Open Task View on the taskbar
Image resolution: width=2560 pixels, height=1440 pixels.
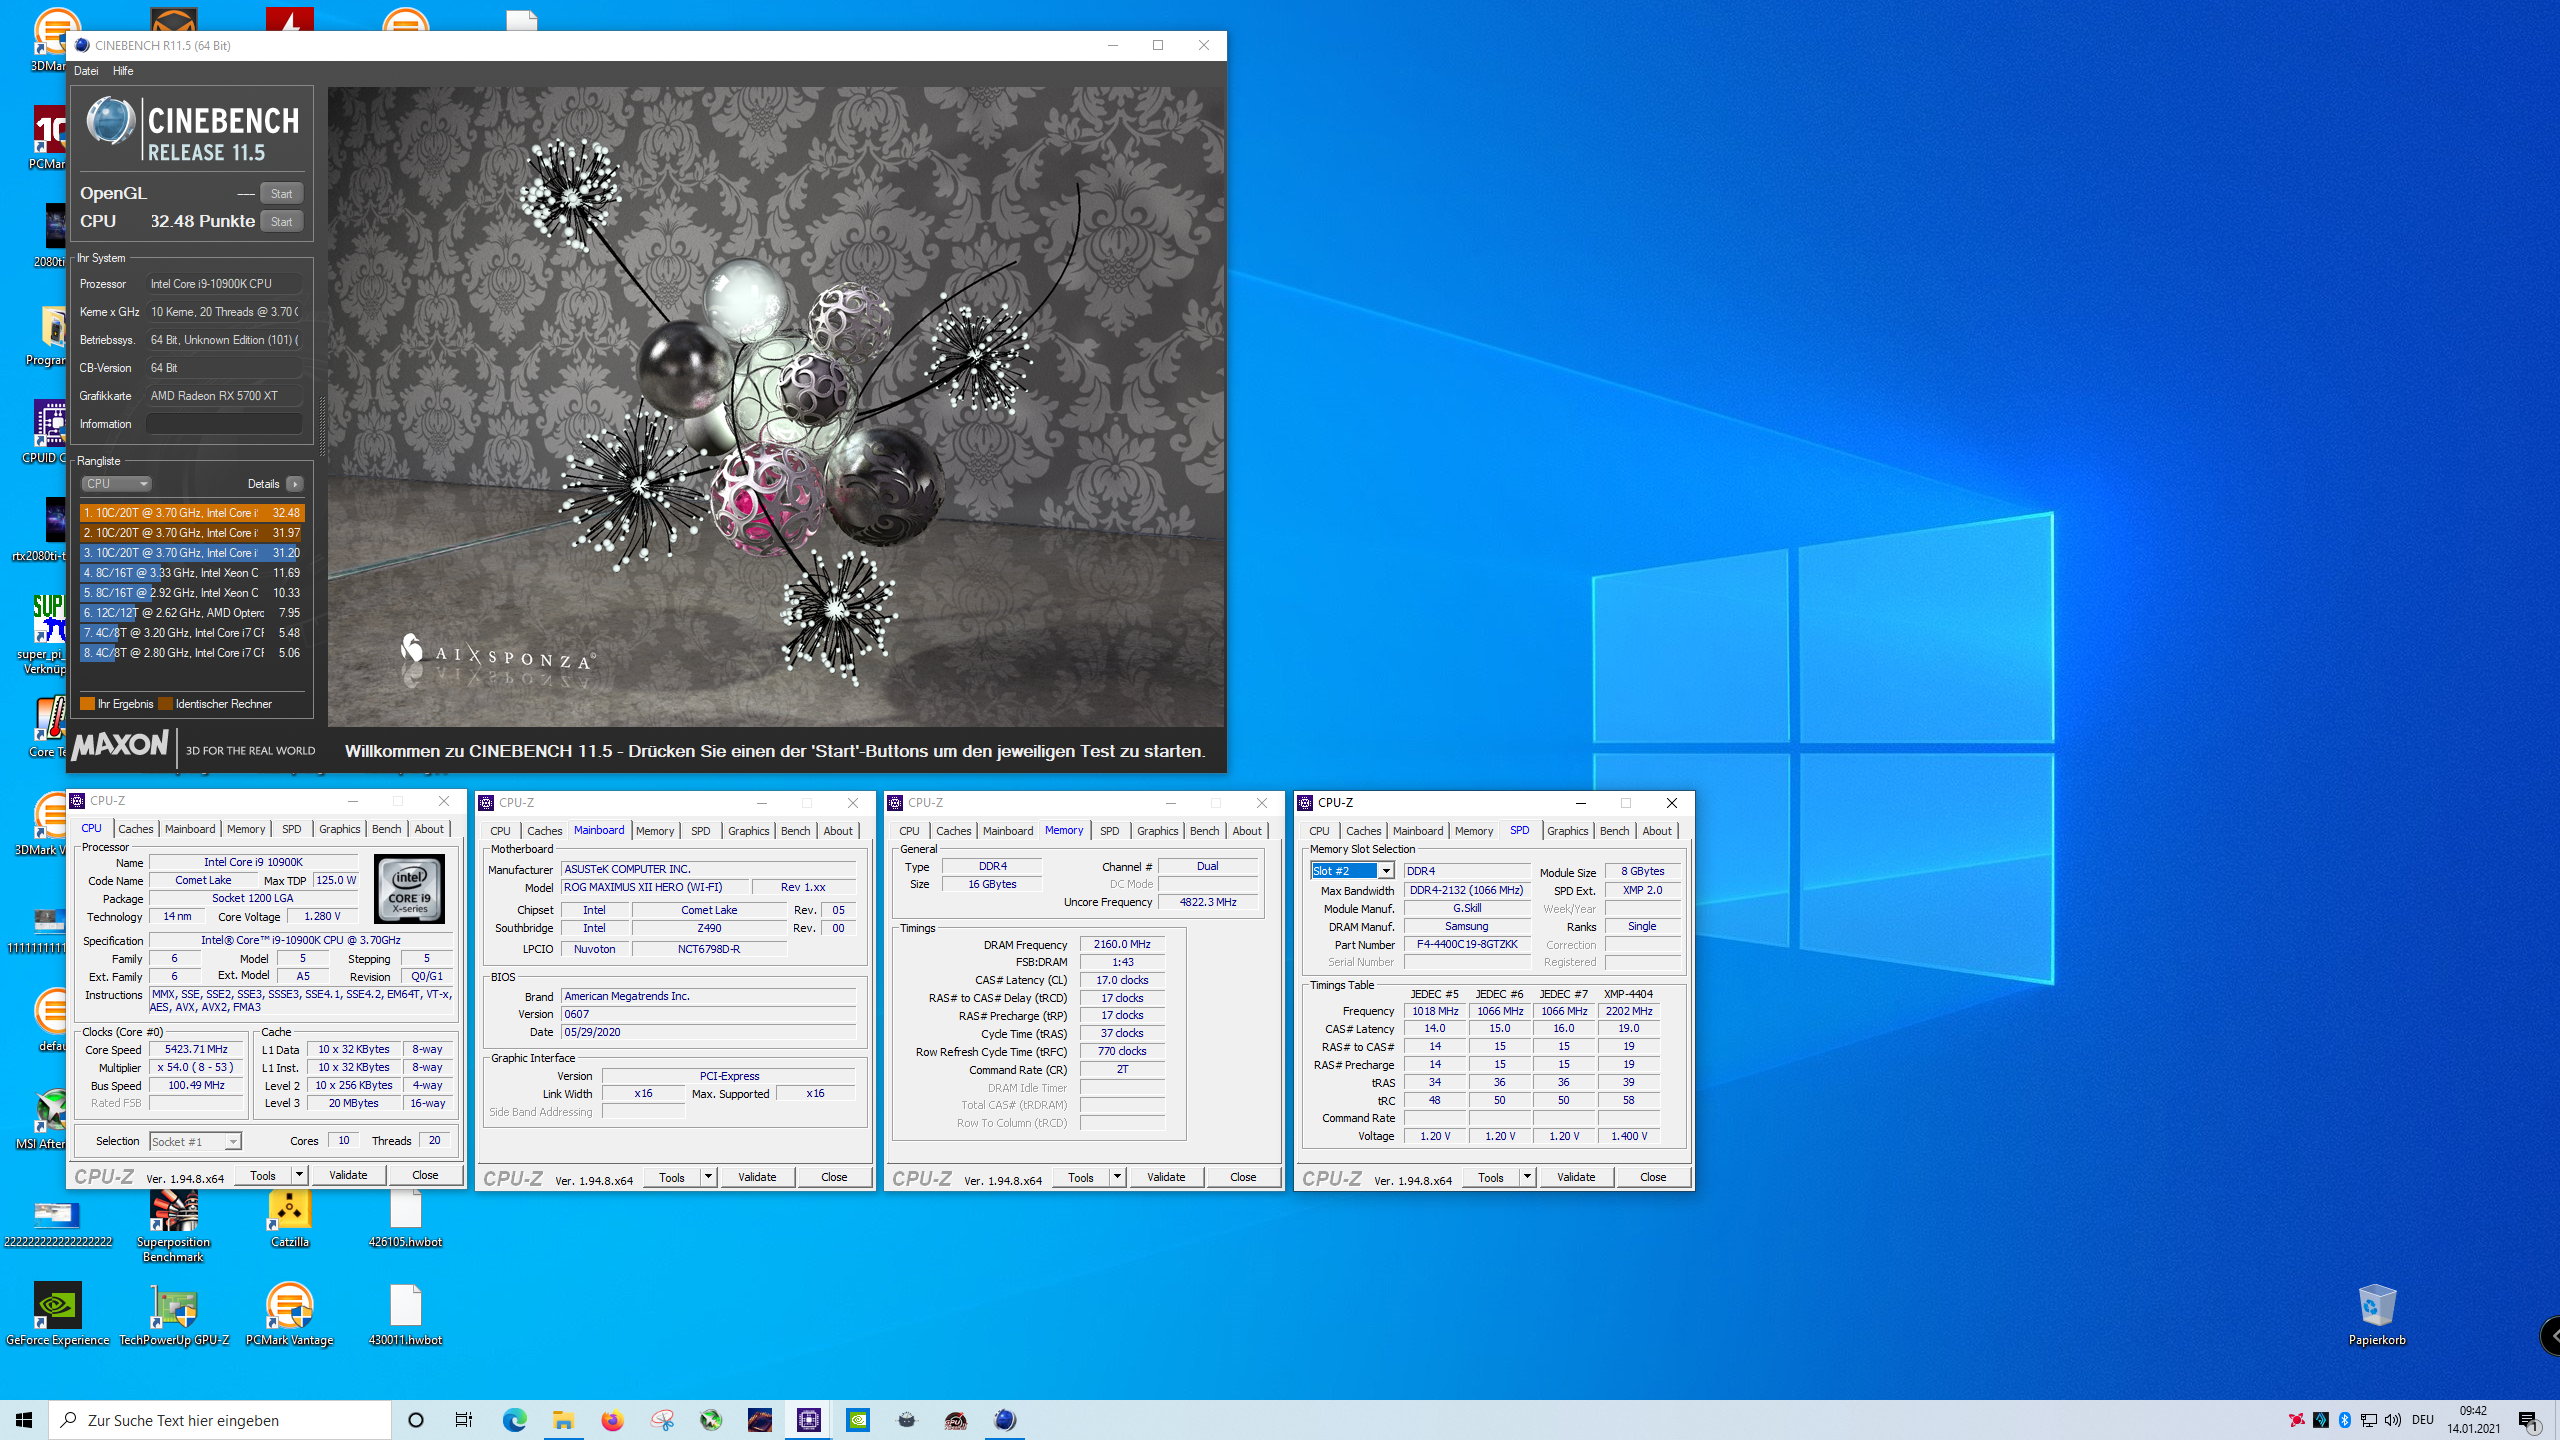(x=464, y=1420)
